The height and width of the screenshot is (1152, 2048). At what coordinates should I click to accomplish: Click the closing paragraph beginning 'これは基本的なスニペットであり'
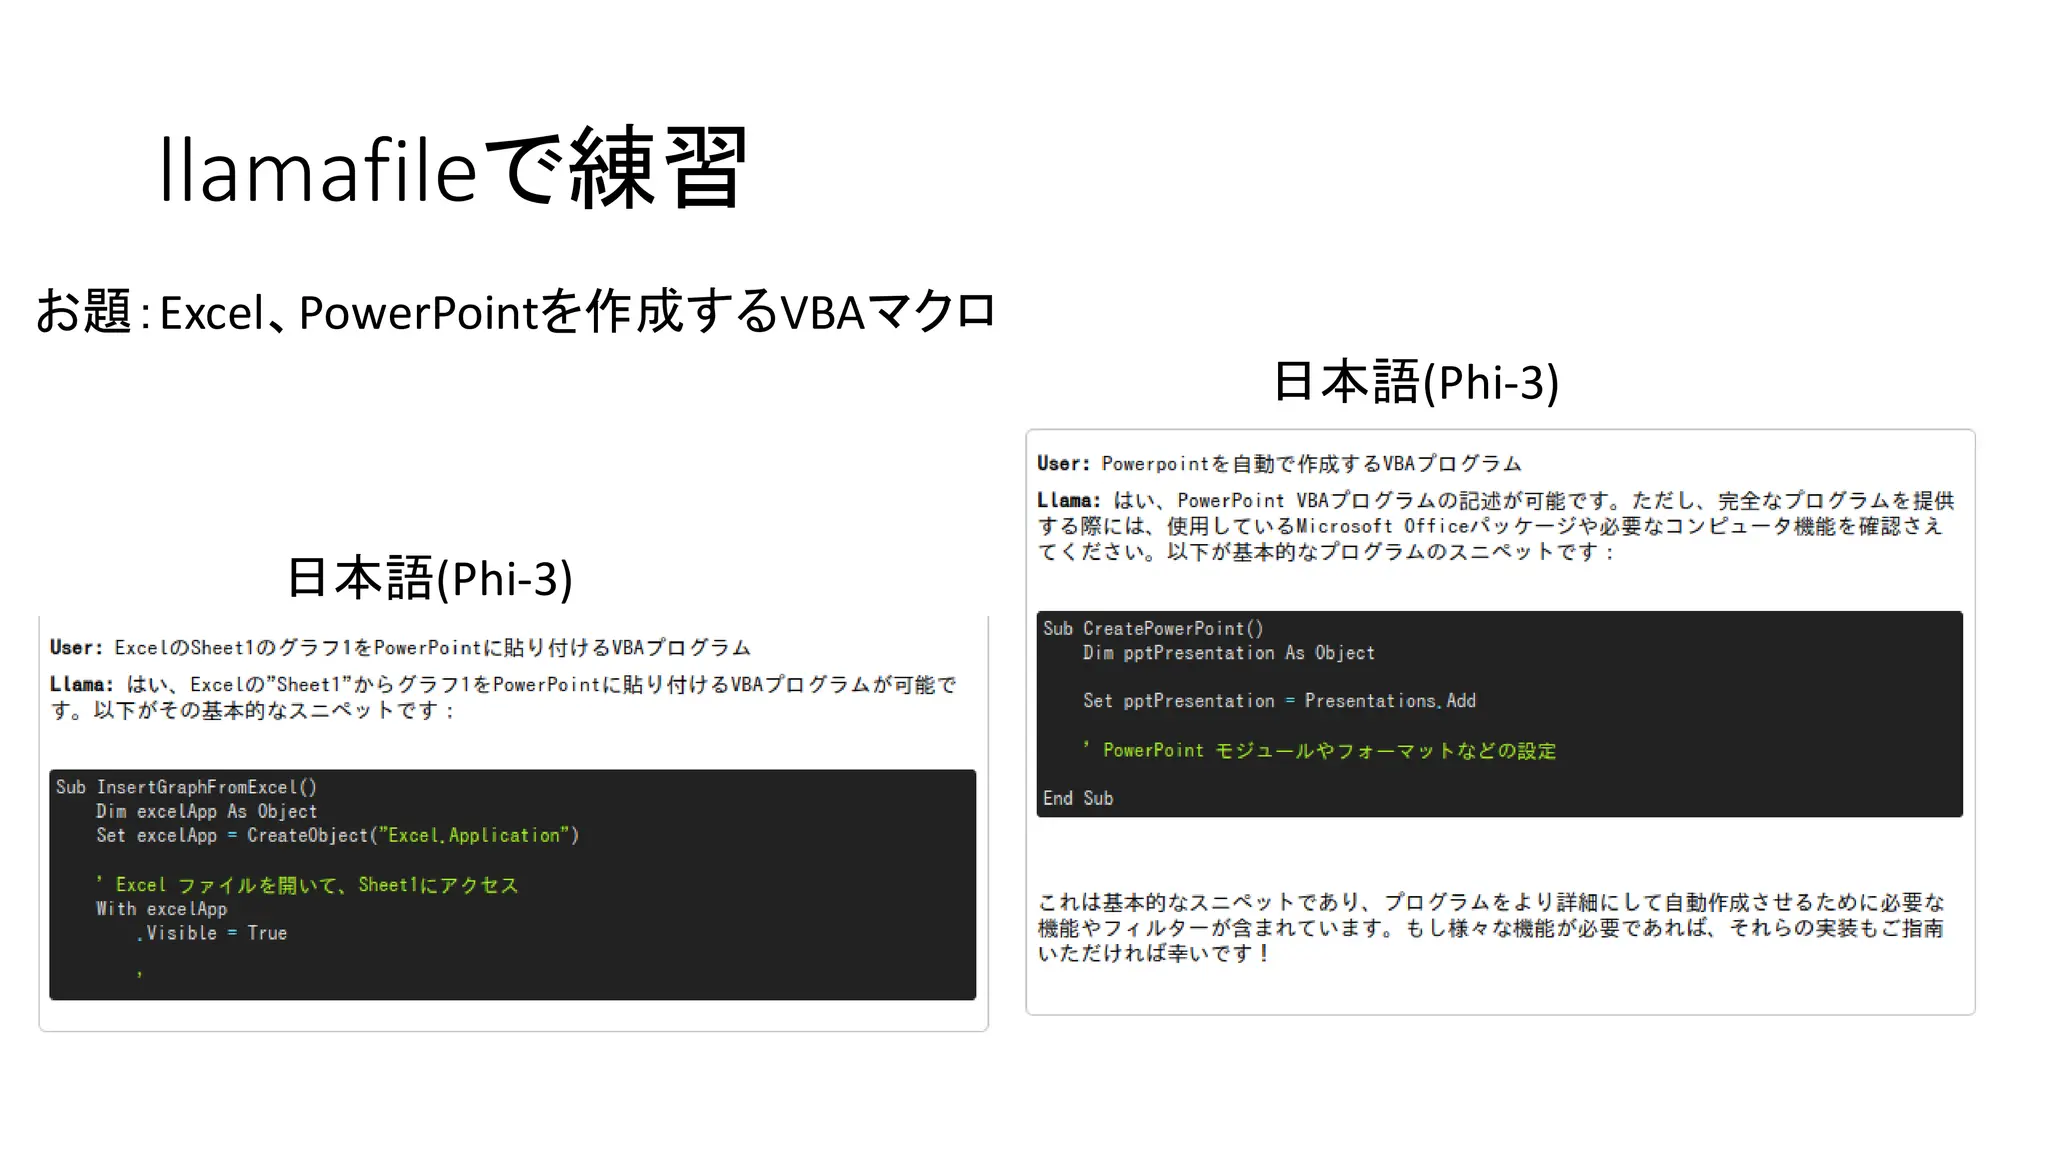click(x=1491, y=928)
